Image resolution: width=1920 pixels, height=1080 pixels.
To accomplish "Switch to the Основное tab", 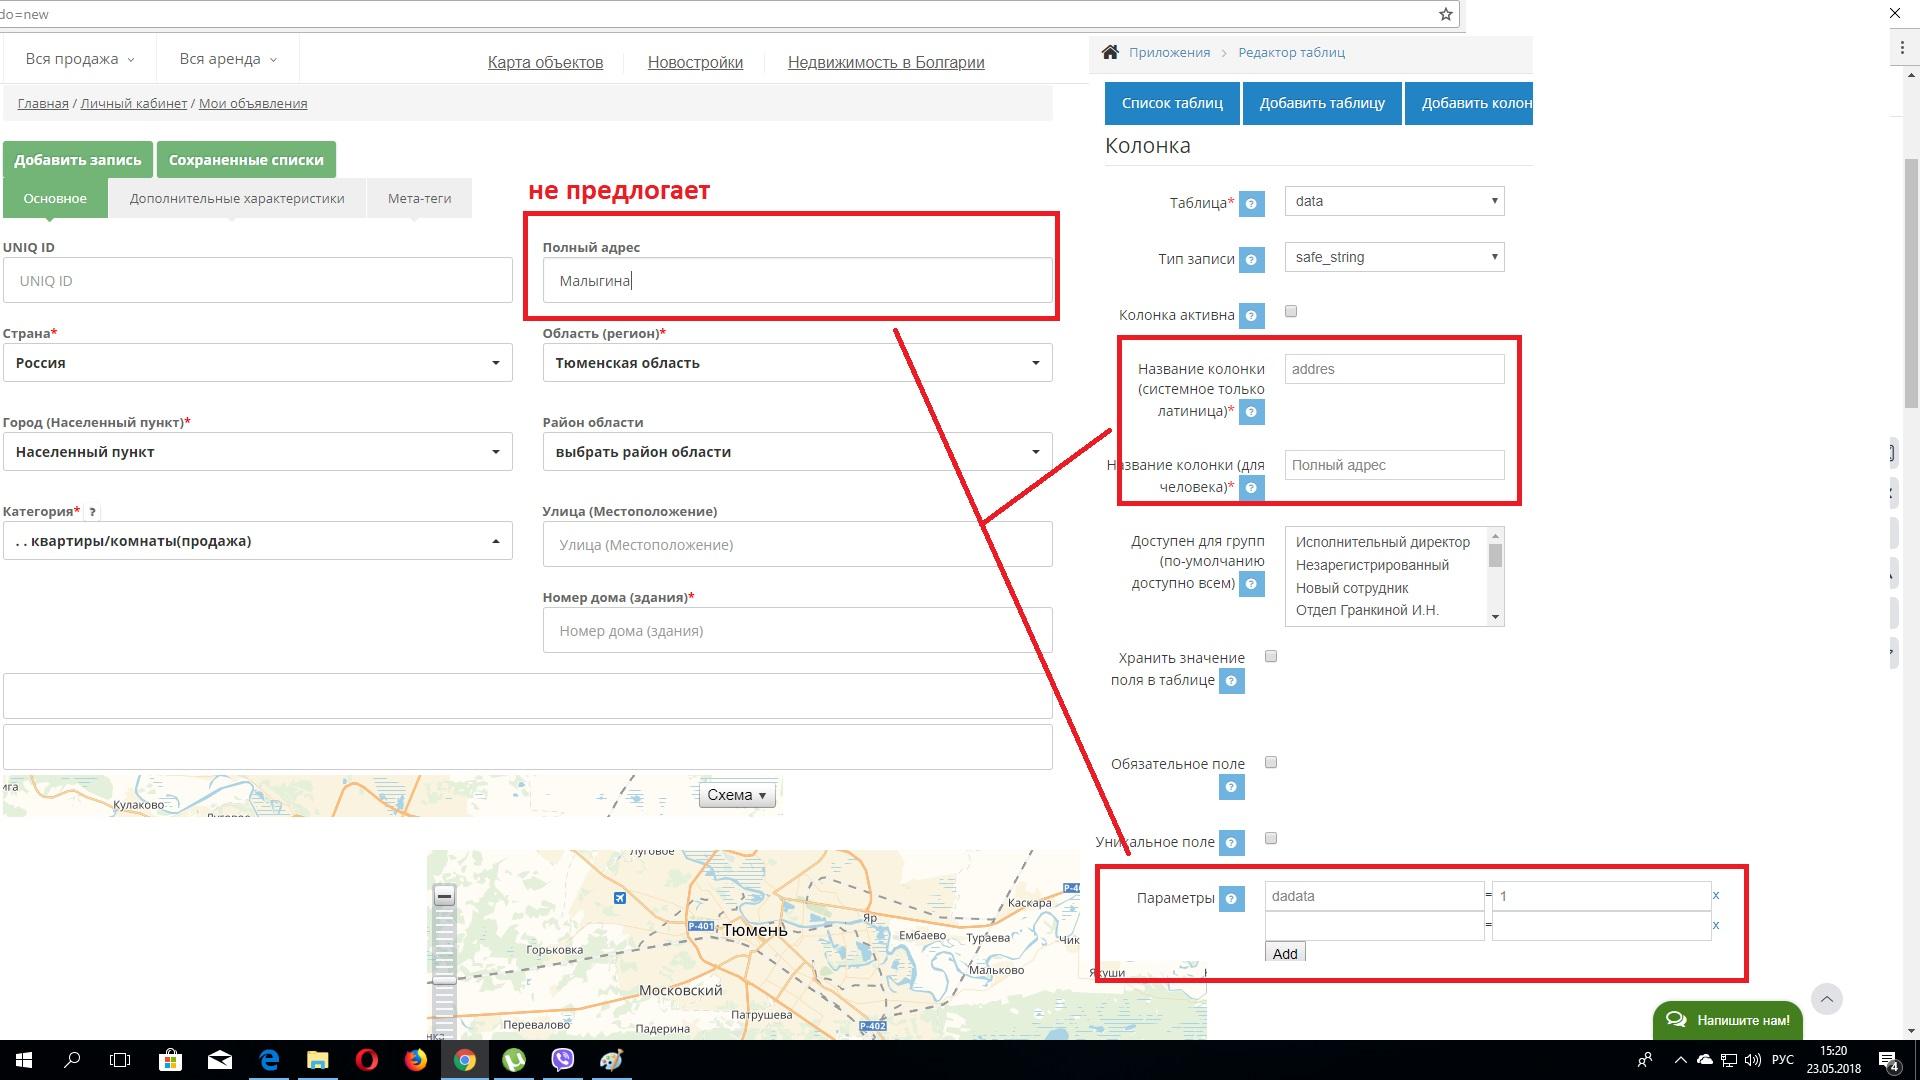I will pyautogui.click(x=55, y=198).
